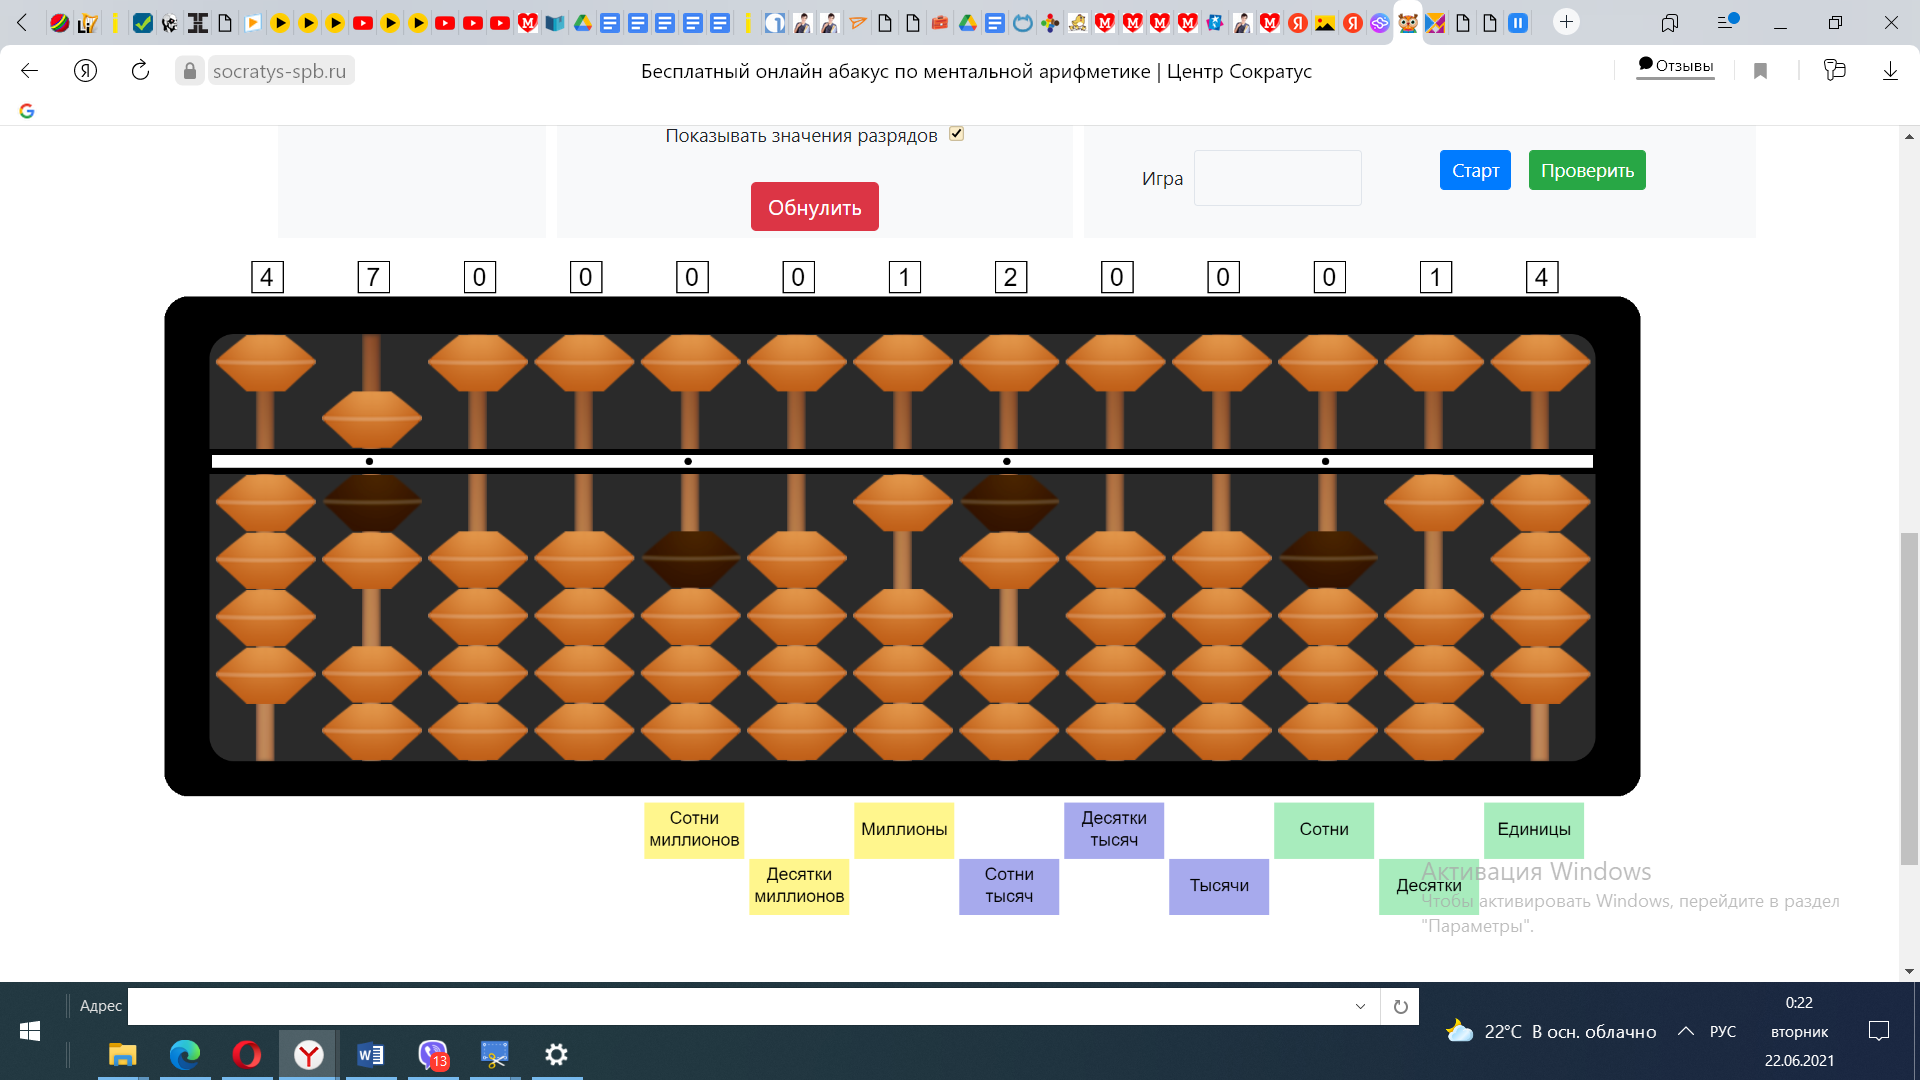Click the page vertical scrollbar thumb
1920x1080 pixels.
click(x=1909, y=699)
